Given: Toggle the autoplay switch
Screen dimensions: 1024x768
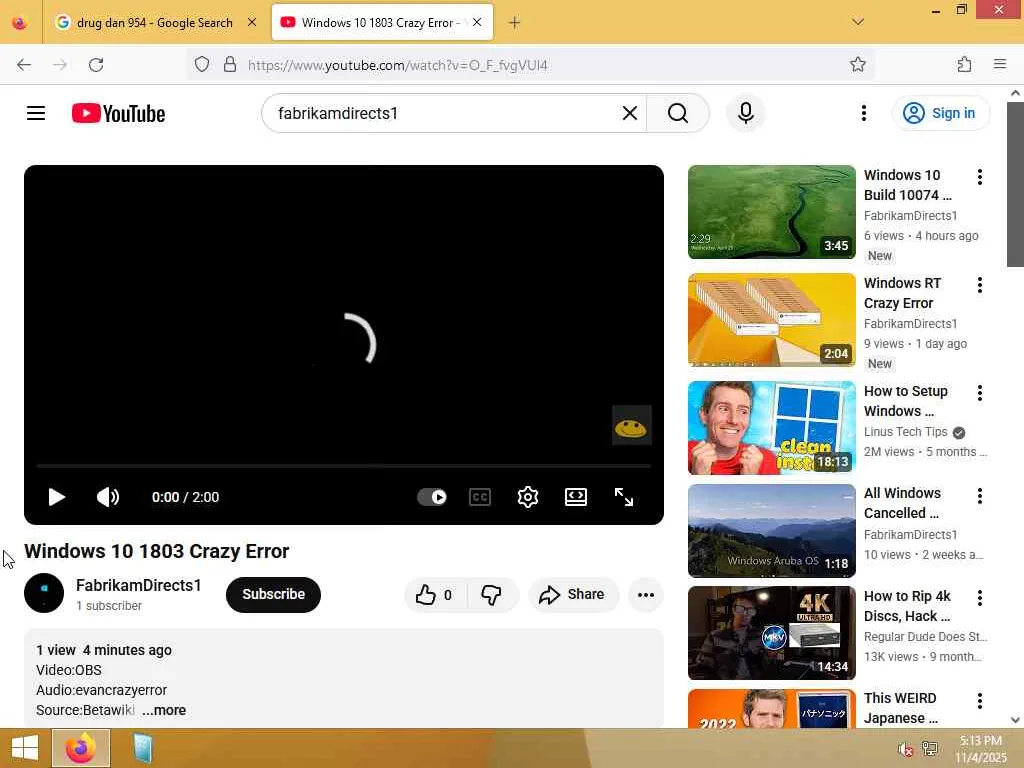Looking at the screenshot, I should (x=432, y=497).
